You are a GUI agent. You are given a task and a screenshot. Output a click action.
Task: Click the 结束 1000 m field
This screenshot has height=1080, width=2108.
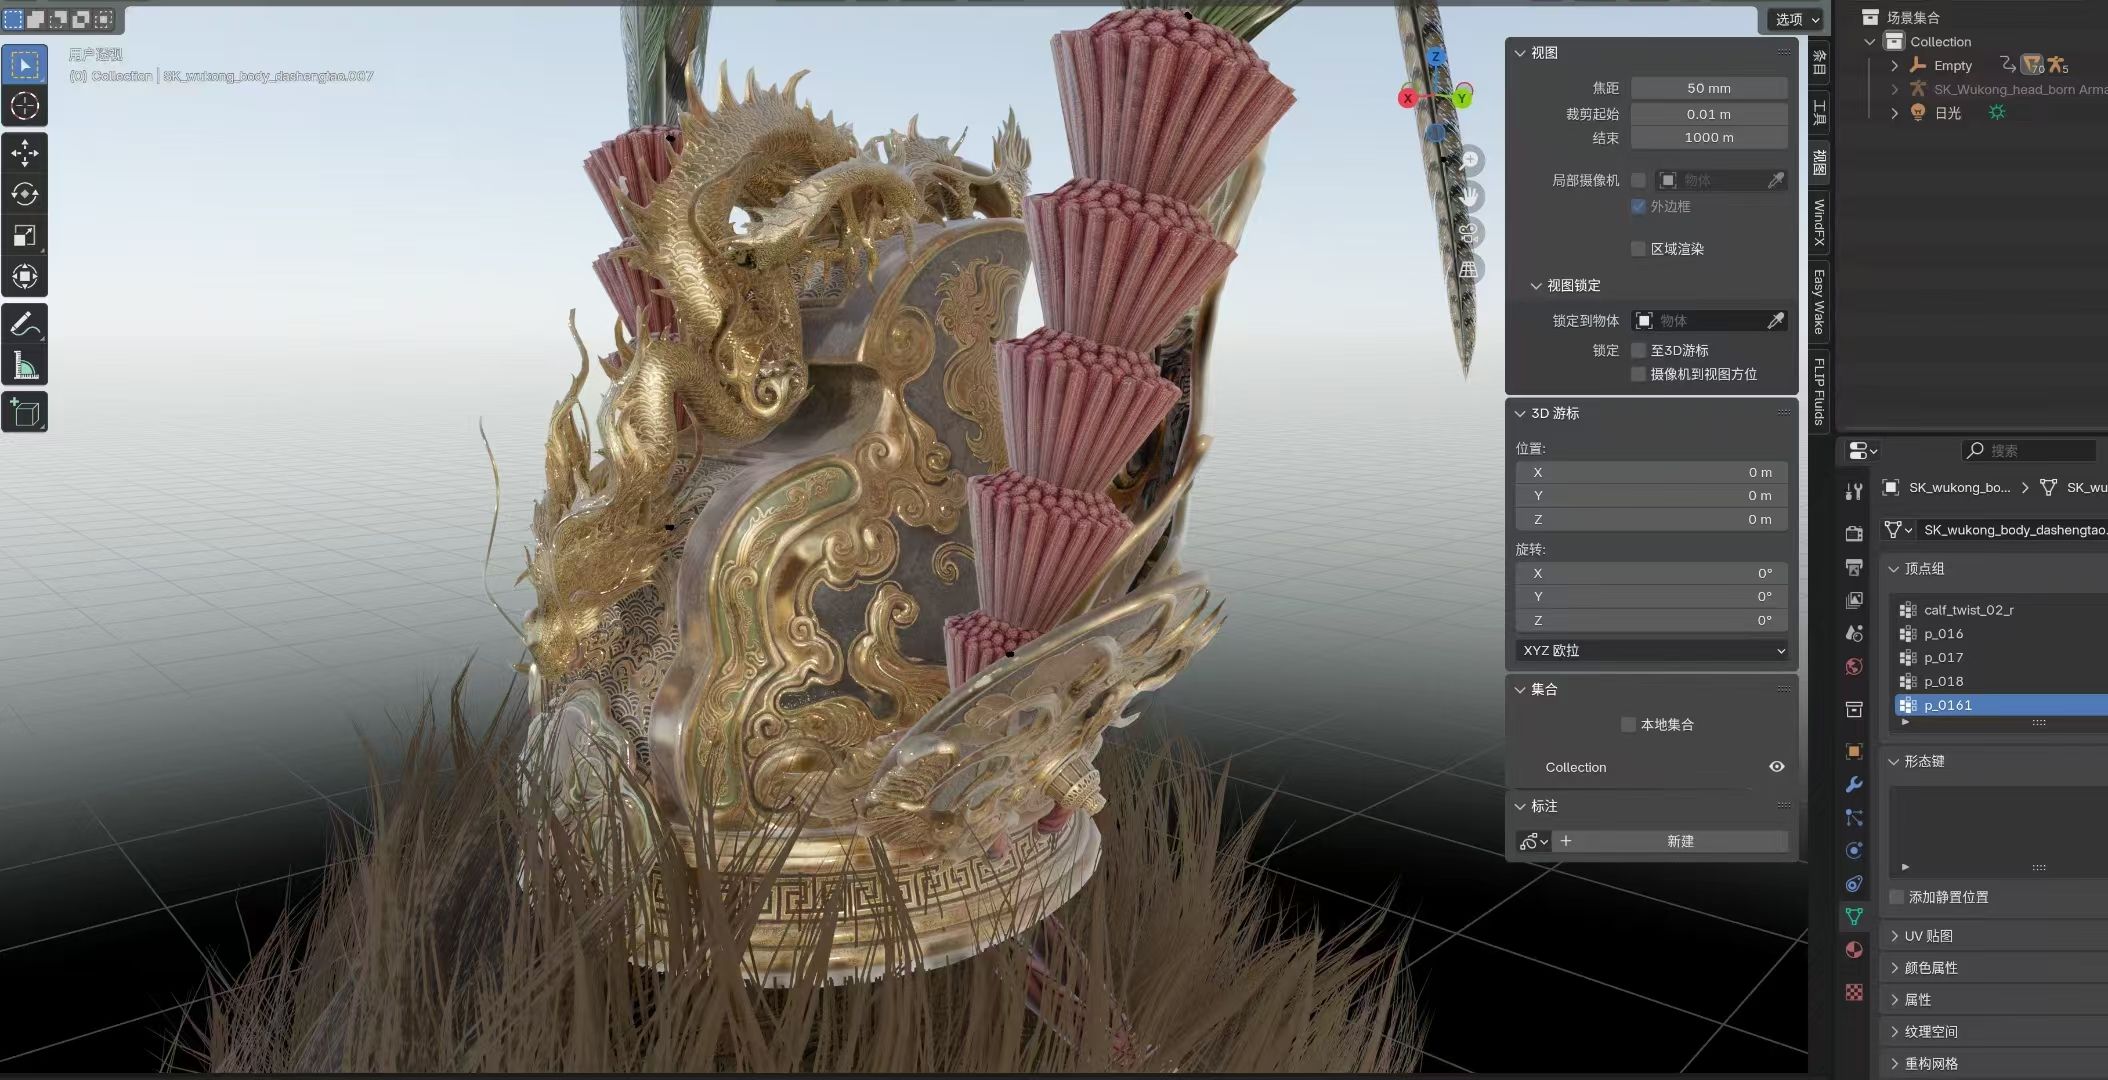pos(1709,138)
